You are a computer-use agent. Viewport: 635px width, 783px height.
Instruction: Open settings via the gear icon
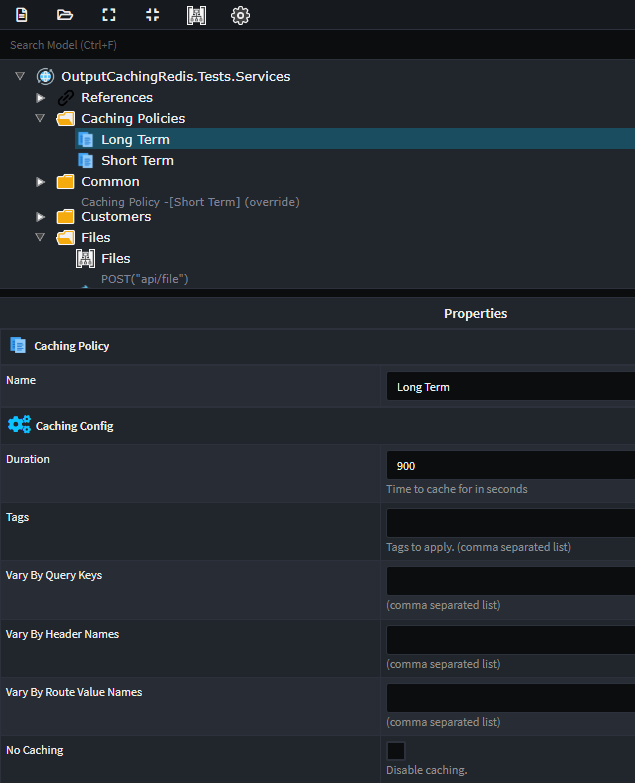click(x=240, y=15)
